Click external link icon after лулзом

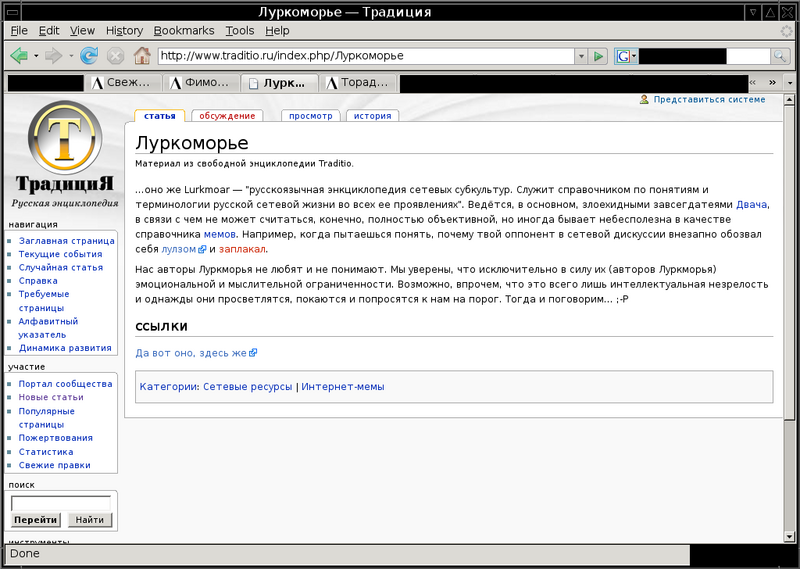click(x=202, y=250)
